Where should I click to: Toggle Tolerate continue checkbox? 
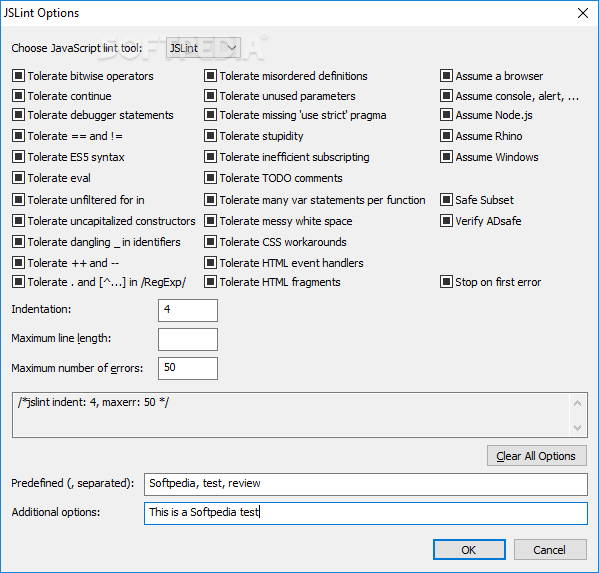pyautogui.click(x=18, y=96)
